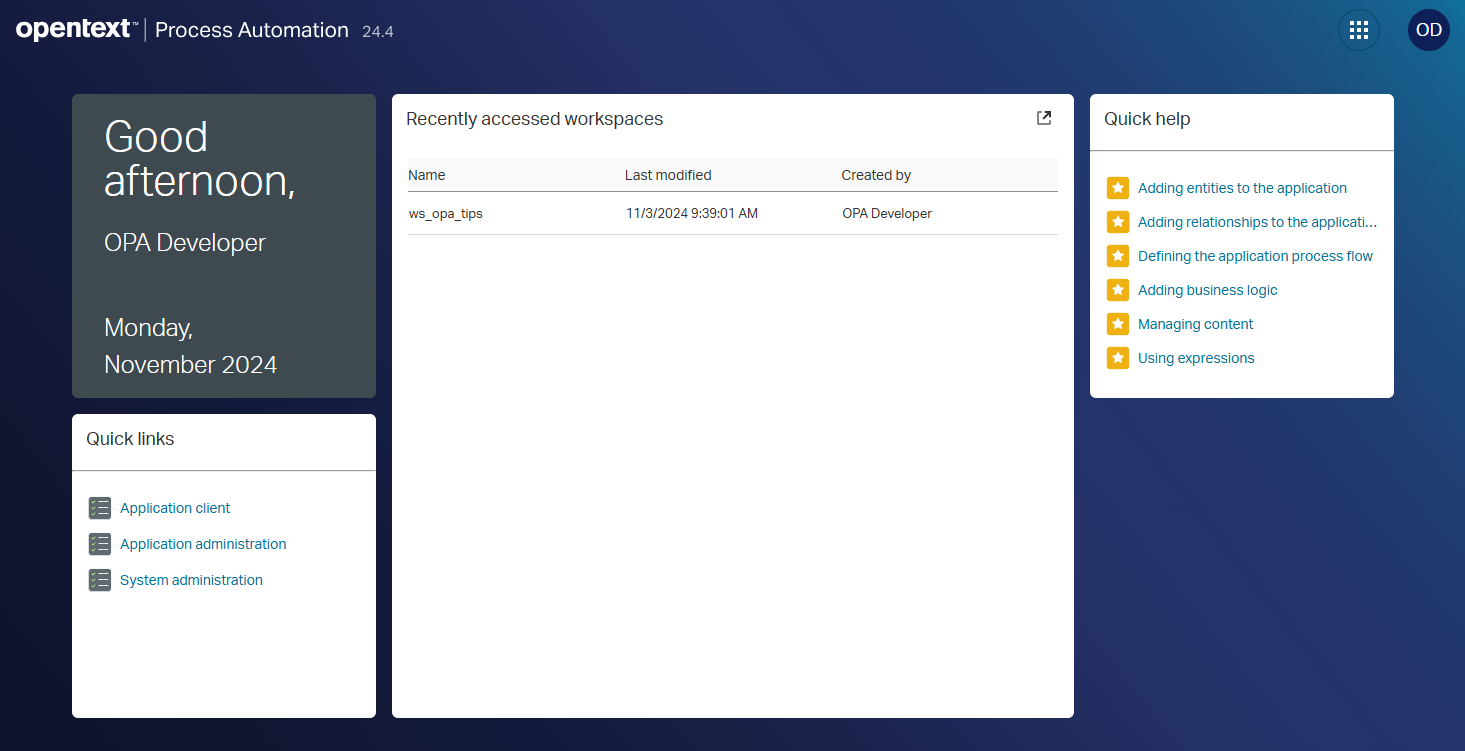Sort by Last modified column header
The image size is (1465, 751).
(668, 175)
